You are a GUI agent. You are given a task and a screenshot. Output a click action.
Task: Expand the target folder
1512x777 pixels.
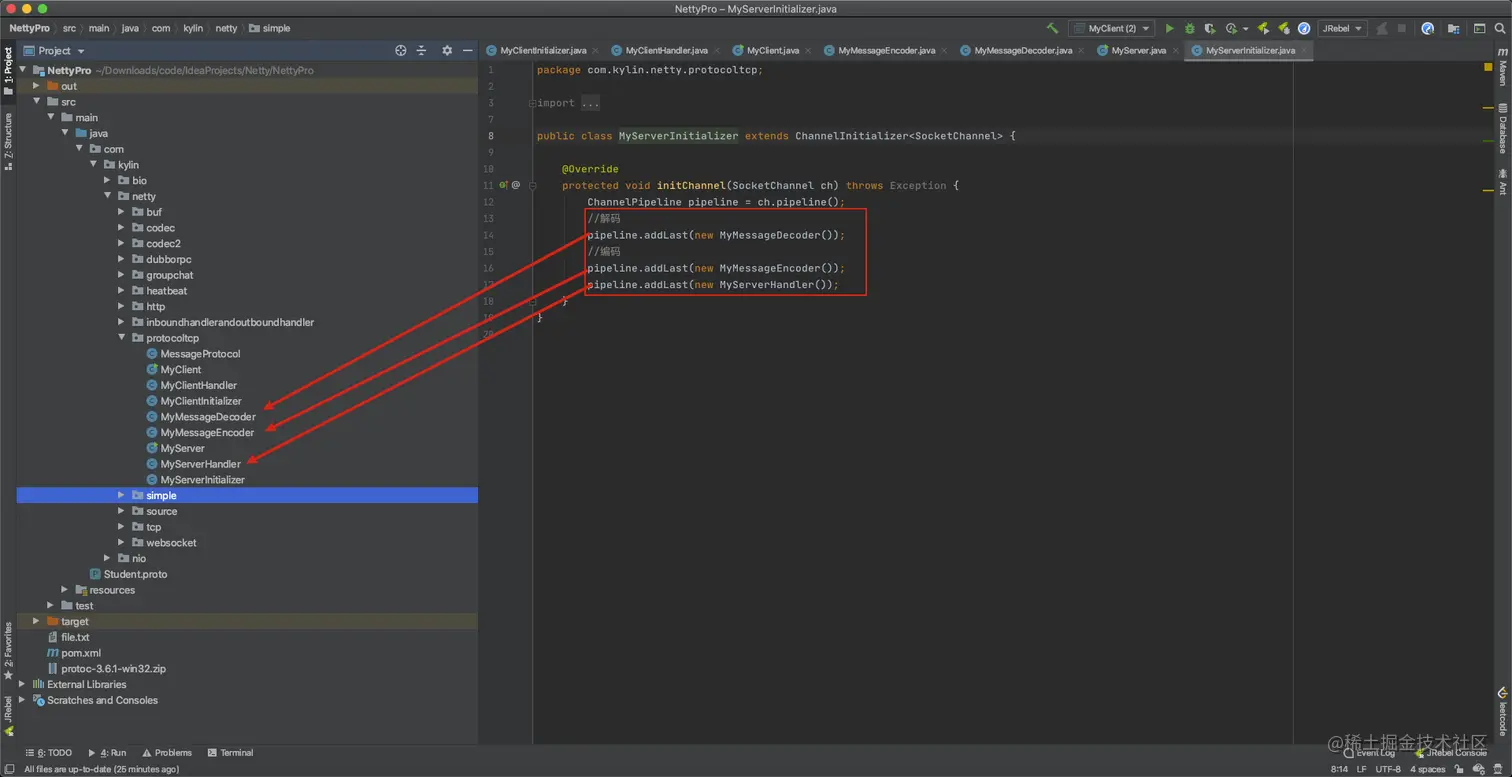(37, 622)
